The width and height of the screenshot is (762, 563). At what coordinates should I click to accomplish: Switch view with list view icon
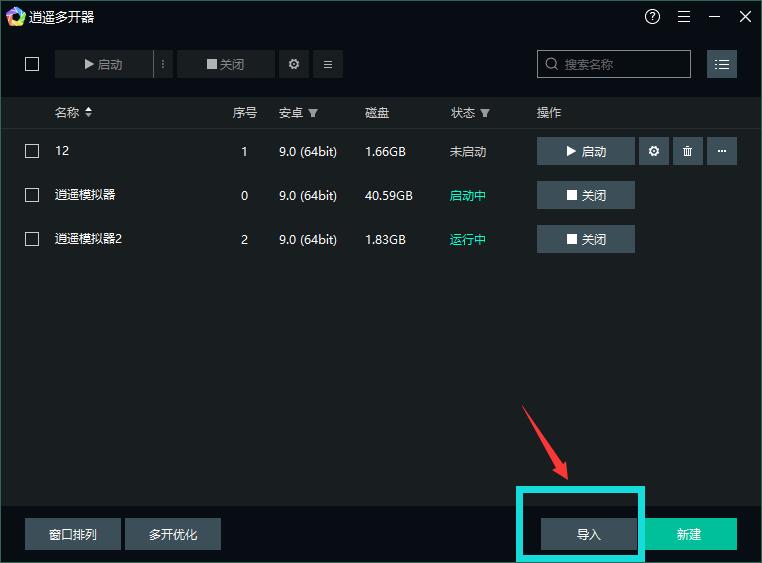(722, 64)
